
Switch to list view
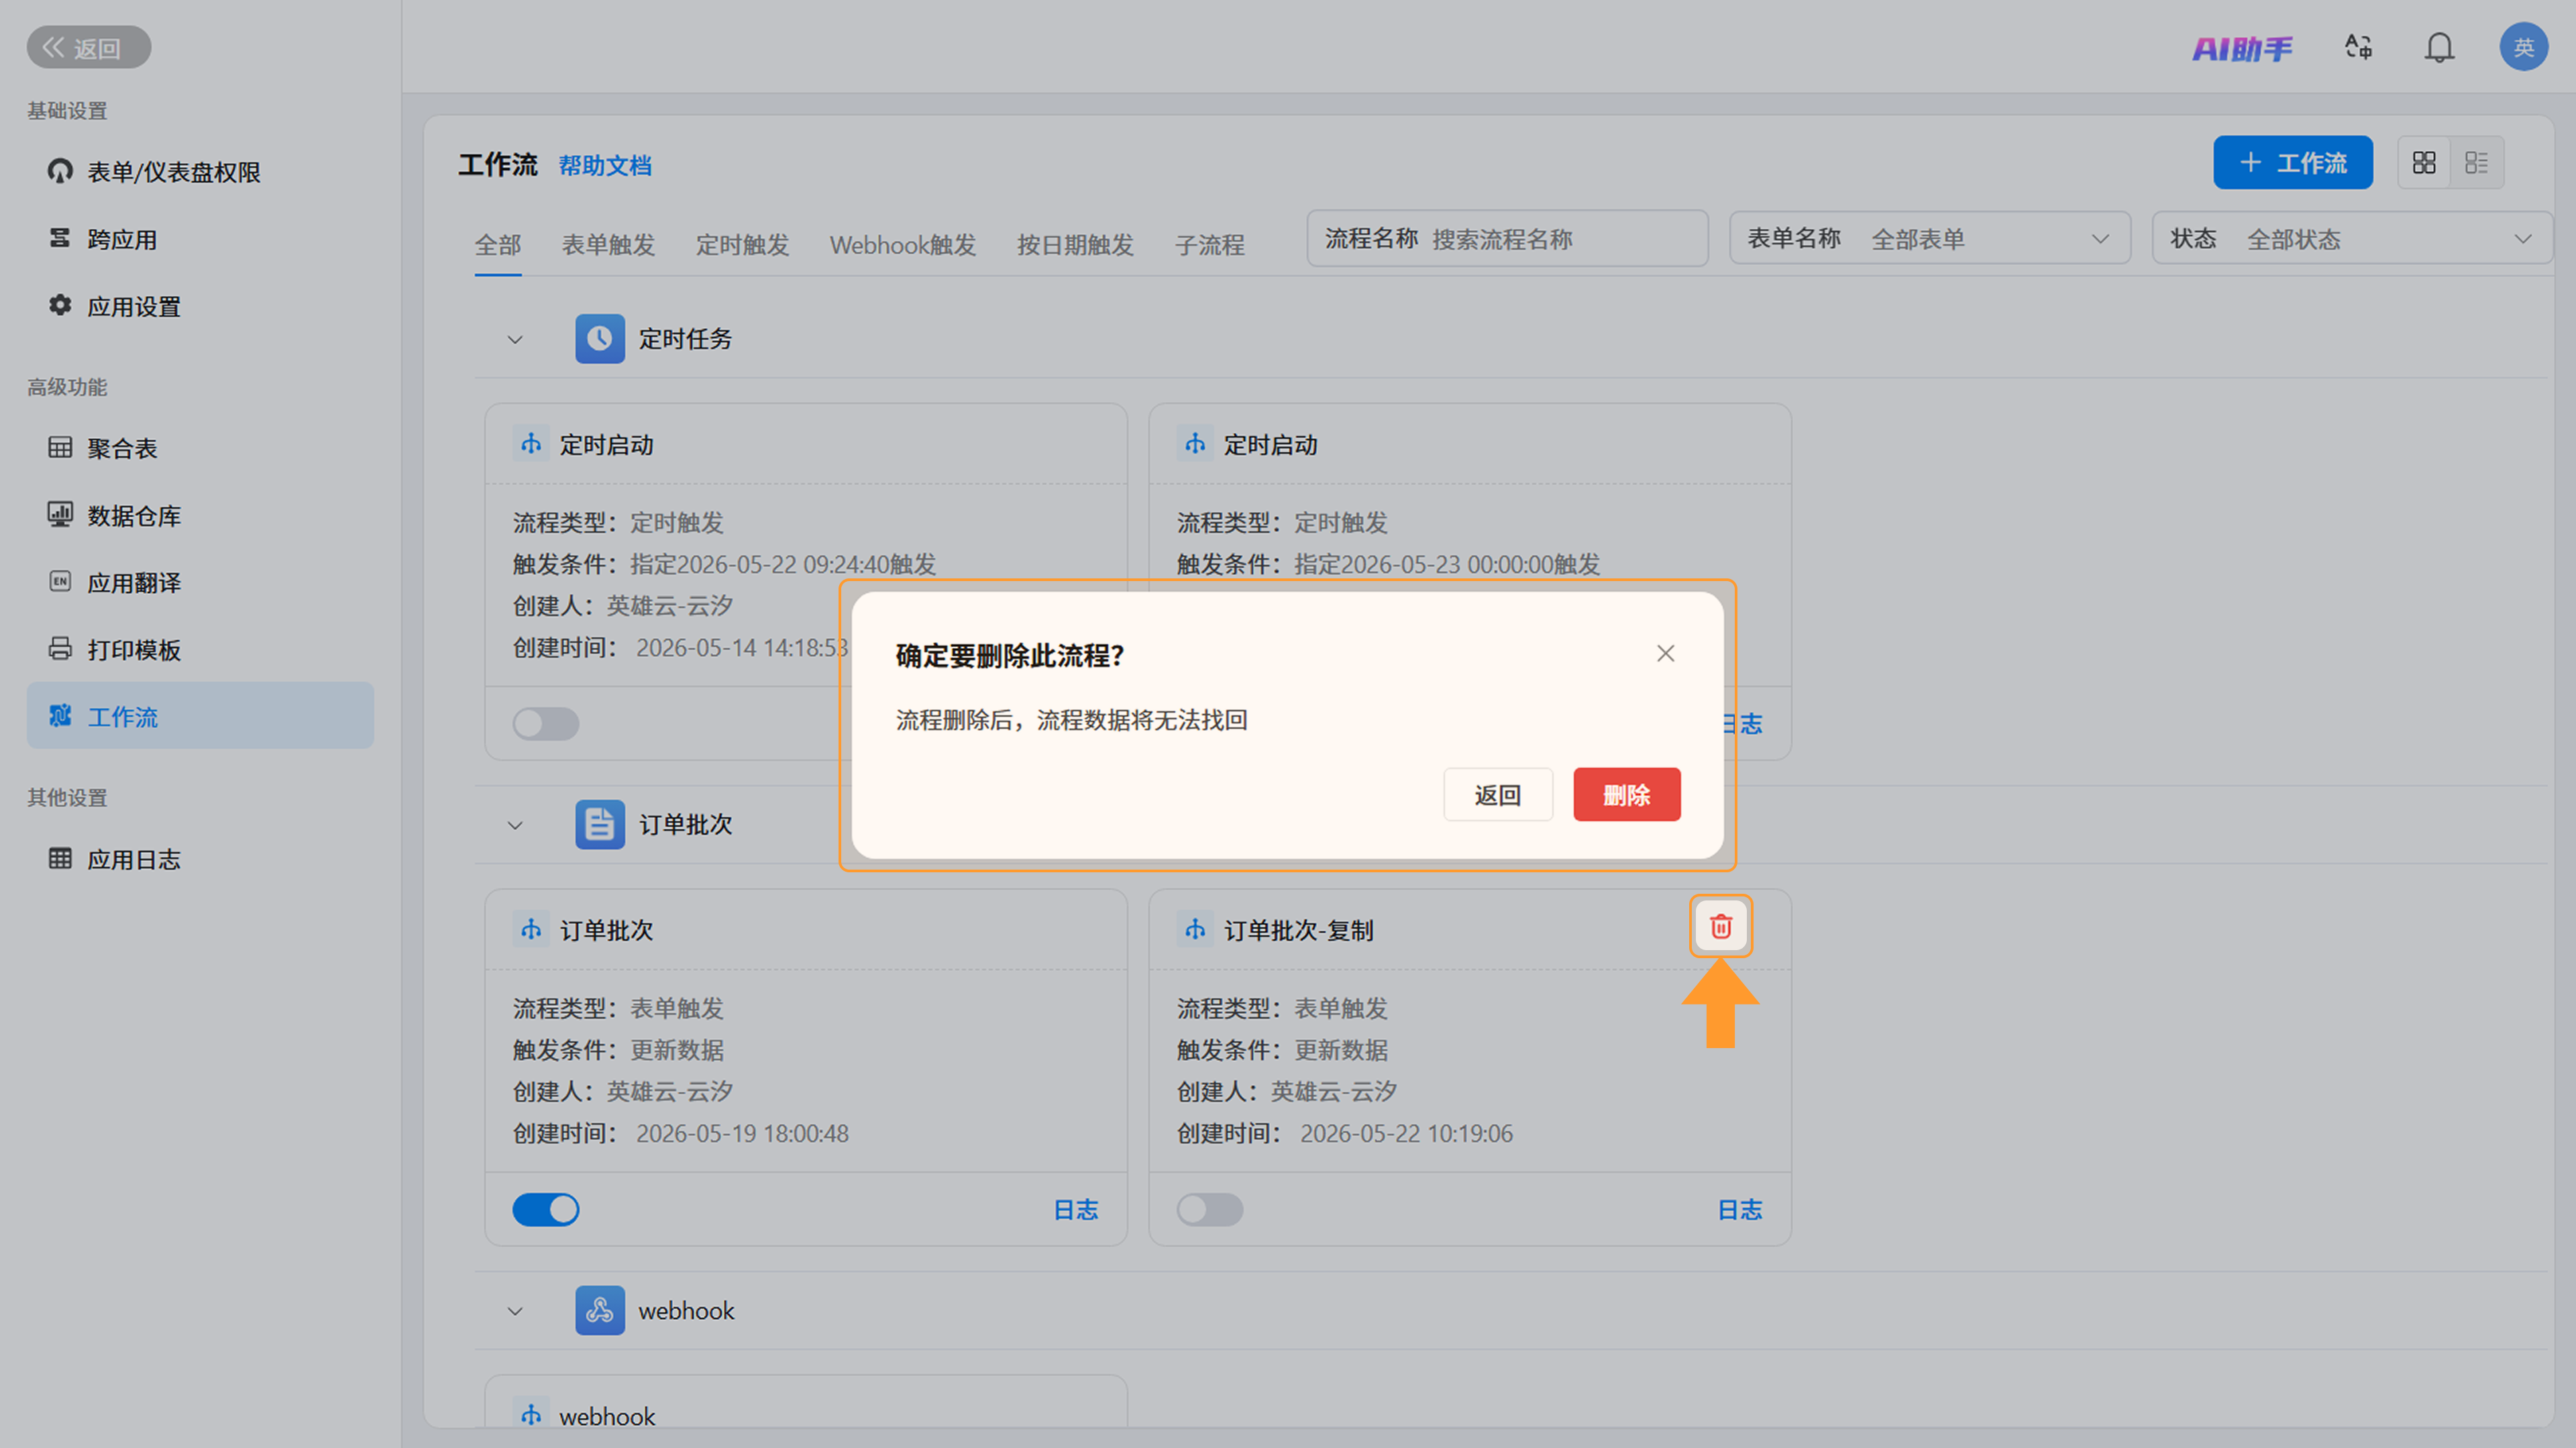(x=2477, y=163)
